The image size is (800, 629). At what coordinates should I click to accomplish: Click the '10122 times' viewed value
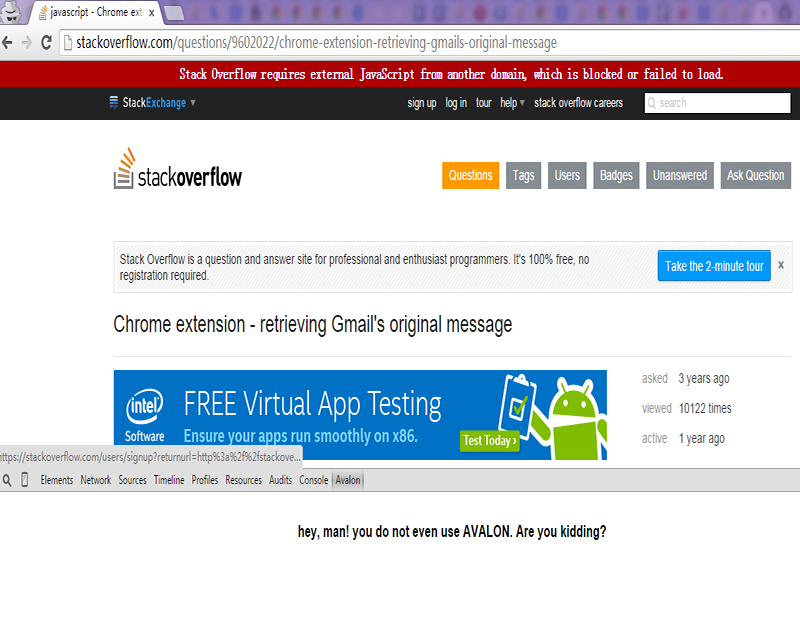705,408
